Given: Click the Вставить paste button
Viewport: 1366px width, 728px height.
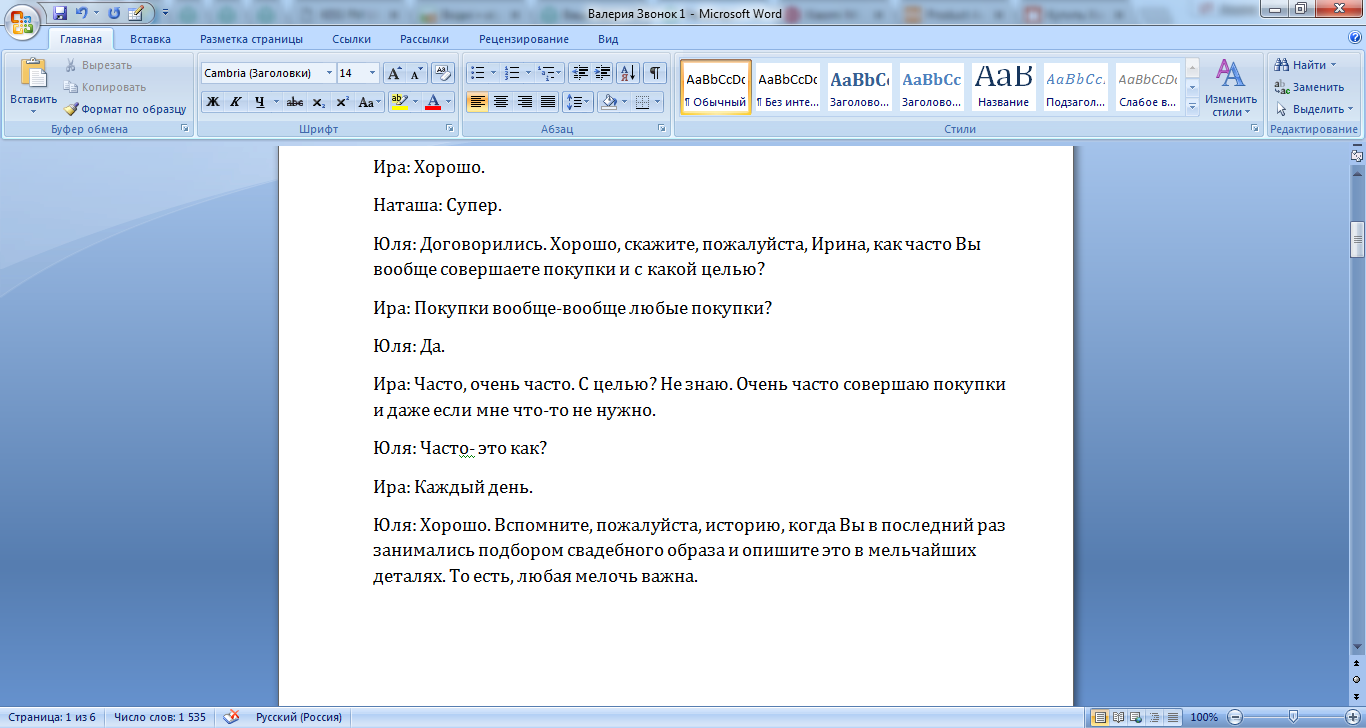Looking at the screenshot, I should point(34,87).
